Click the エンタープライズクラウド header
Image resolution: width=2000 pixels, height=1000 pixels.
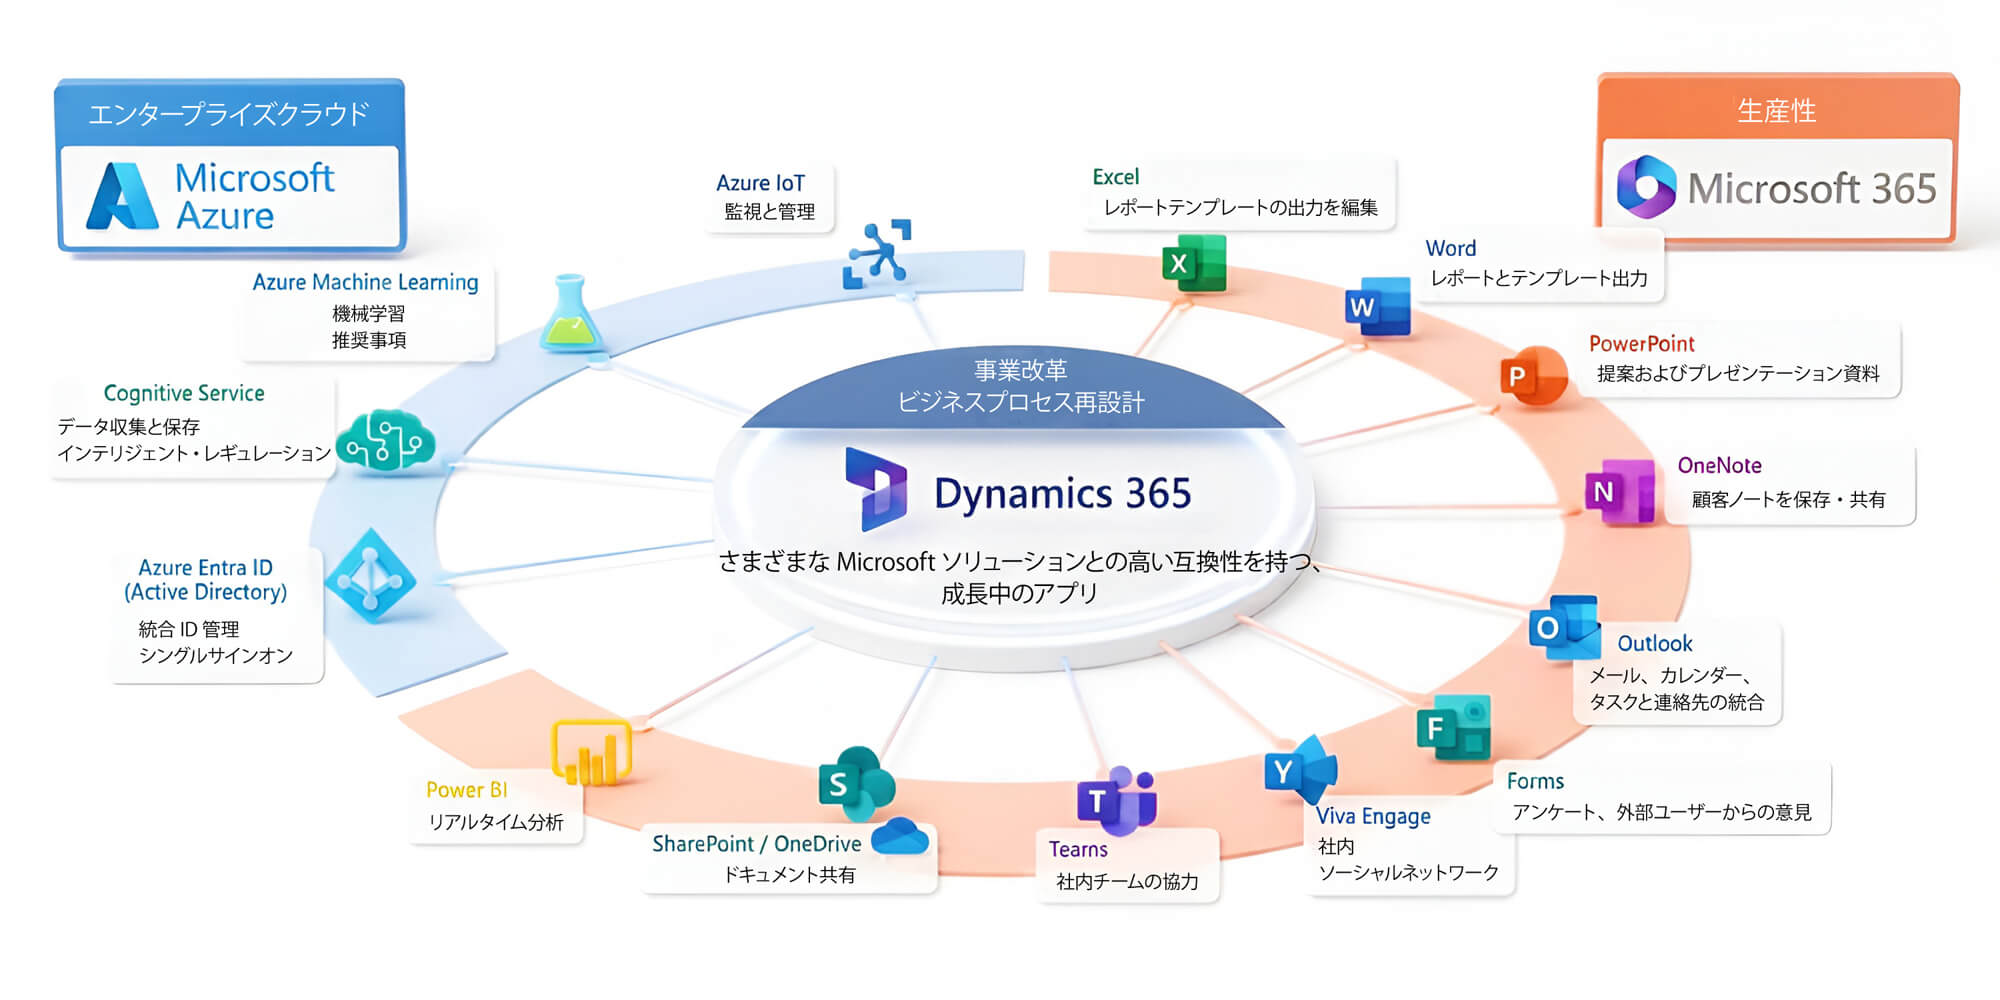[229, 113]
